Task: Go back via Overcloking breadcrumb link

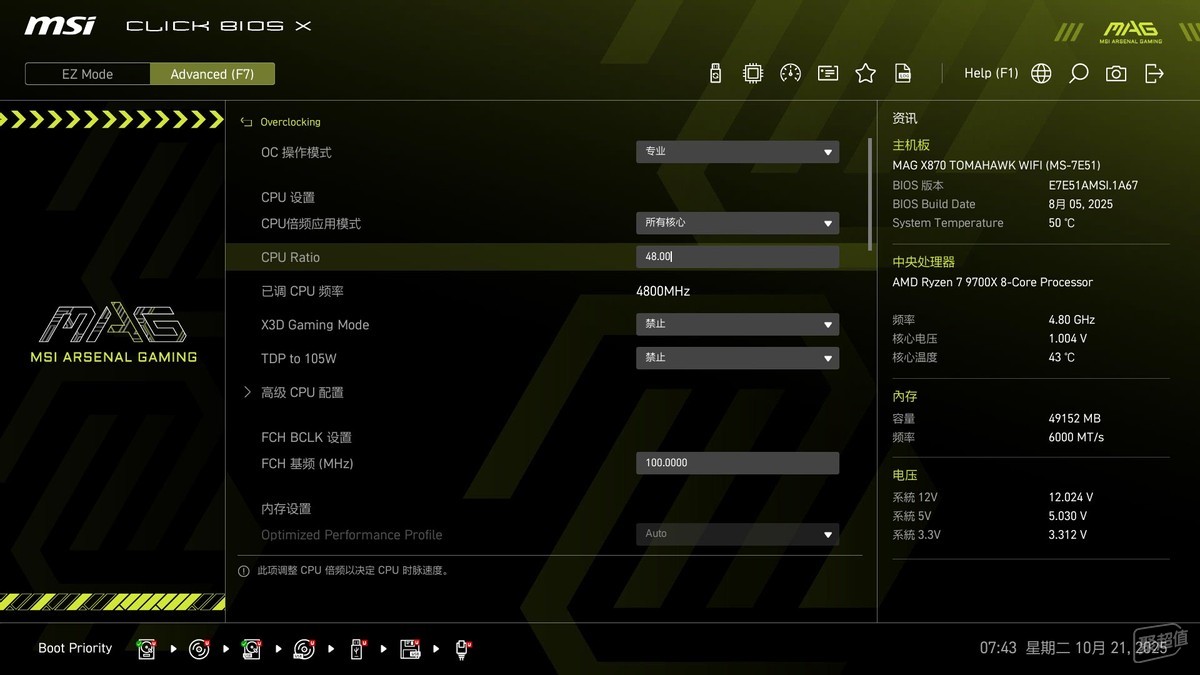Action: [289, 122]
